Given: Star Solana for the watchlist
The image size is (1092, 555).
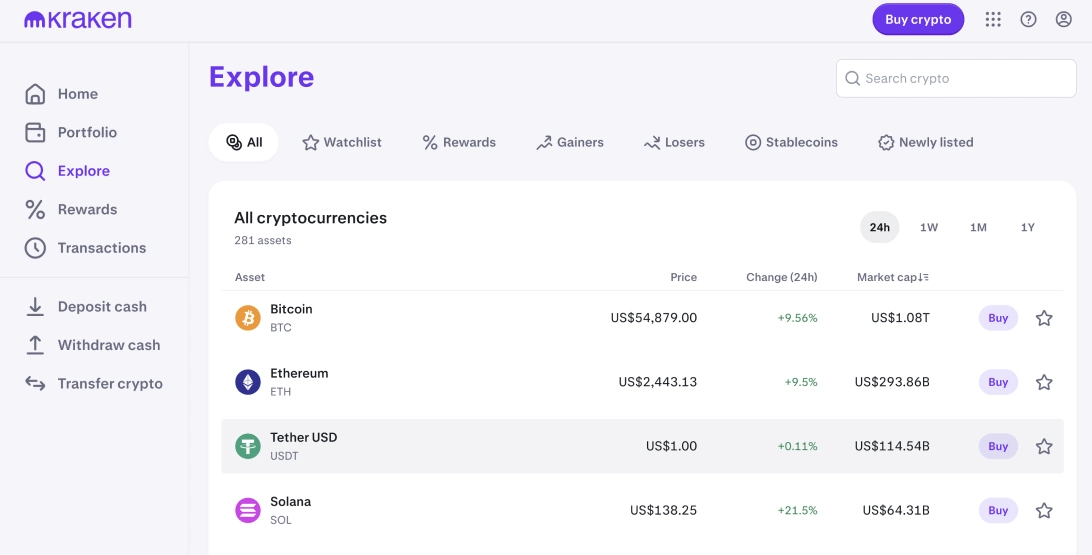Looking at the screenshot, I should pos(1044,510).
